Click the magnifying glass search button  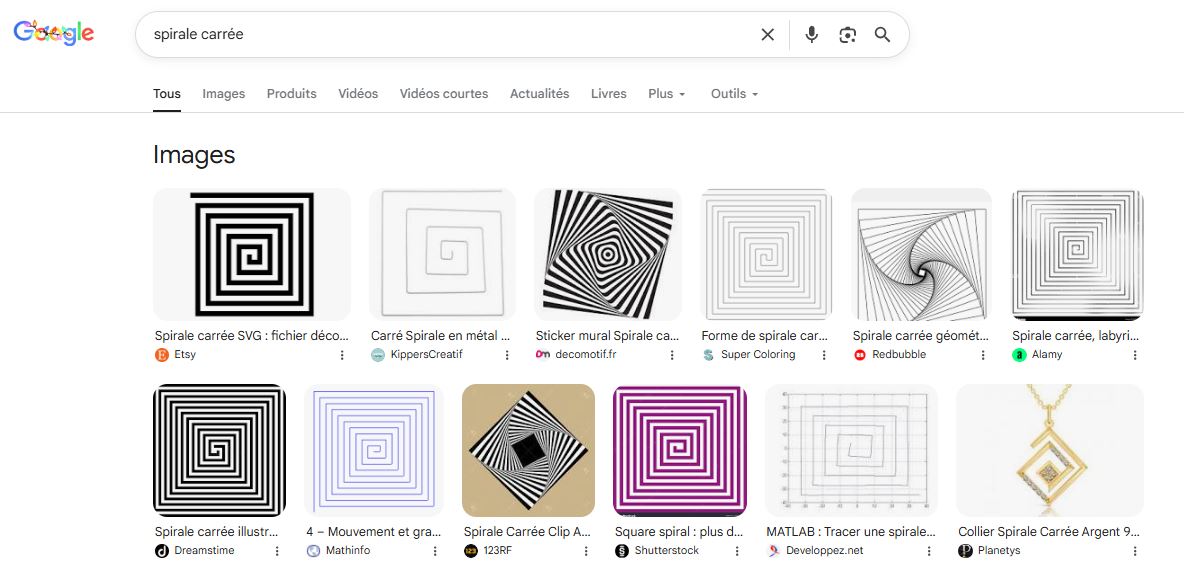(882, 35)
